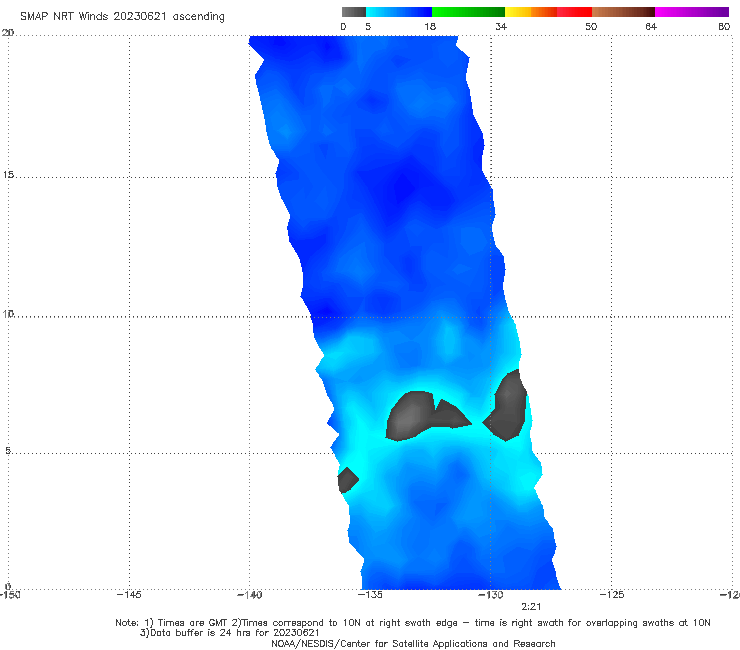740x650 pixels.
Task: Click the blue 5-18 segment of the color bar
Action: click(x=399, y=12)
